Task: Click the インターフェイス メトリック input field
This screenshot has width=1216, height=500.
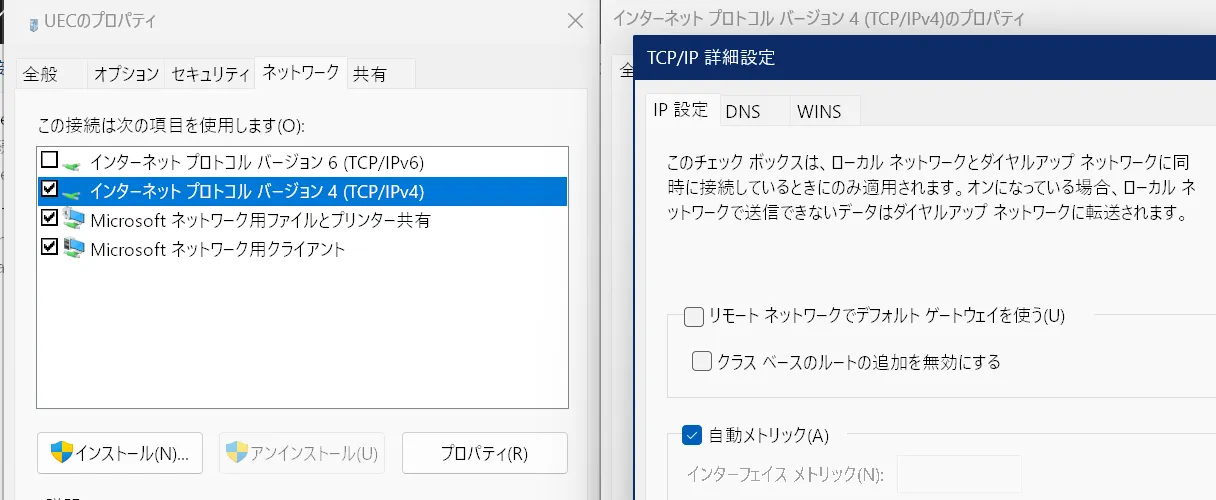Action: 959,474
